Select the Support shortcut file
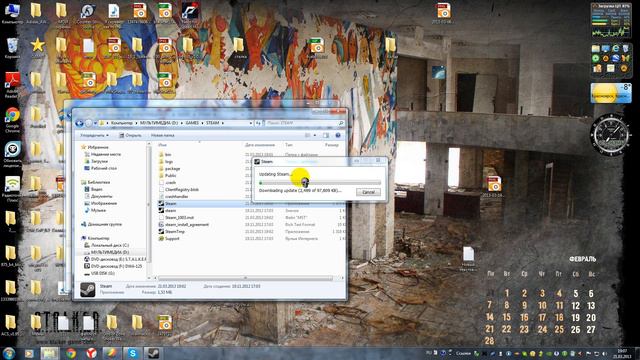 pos(169,238)
